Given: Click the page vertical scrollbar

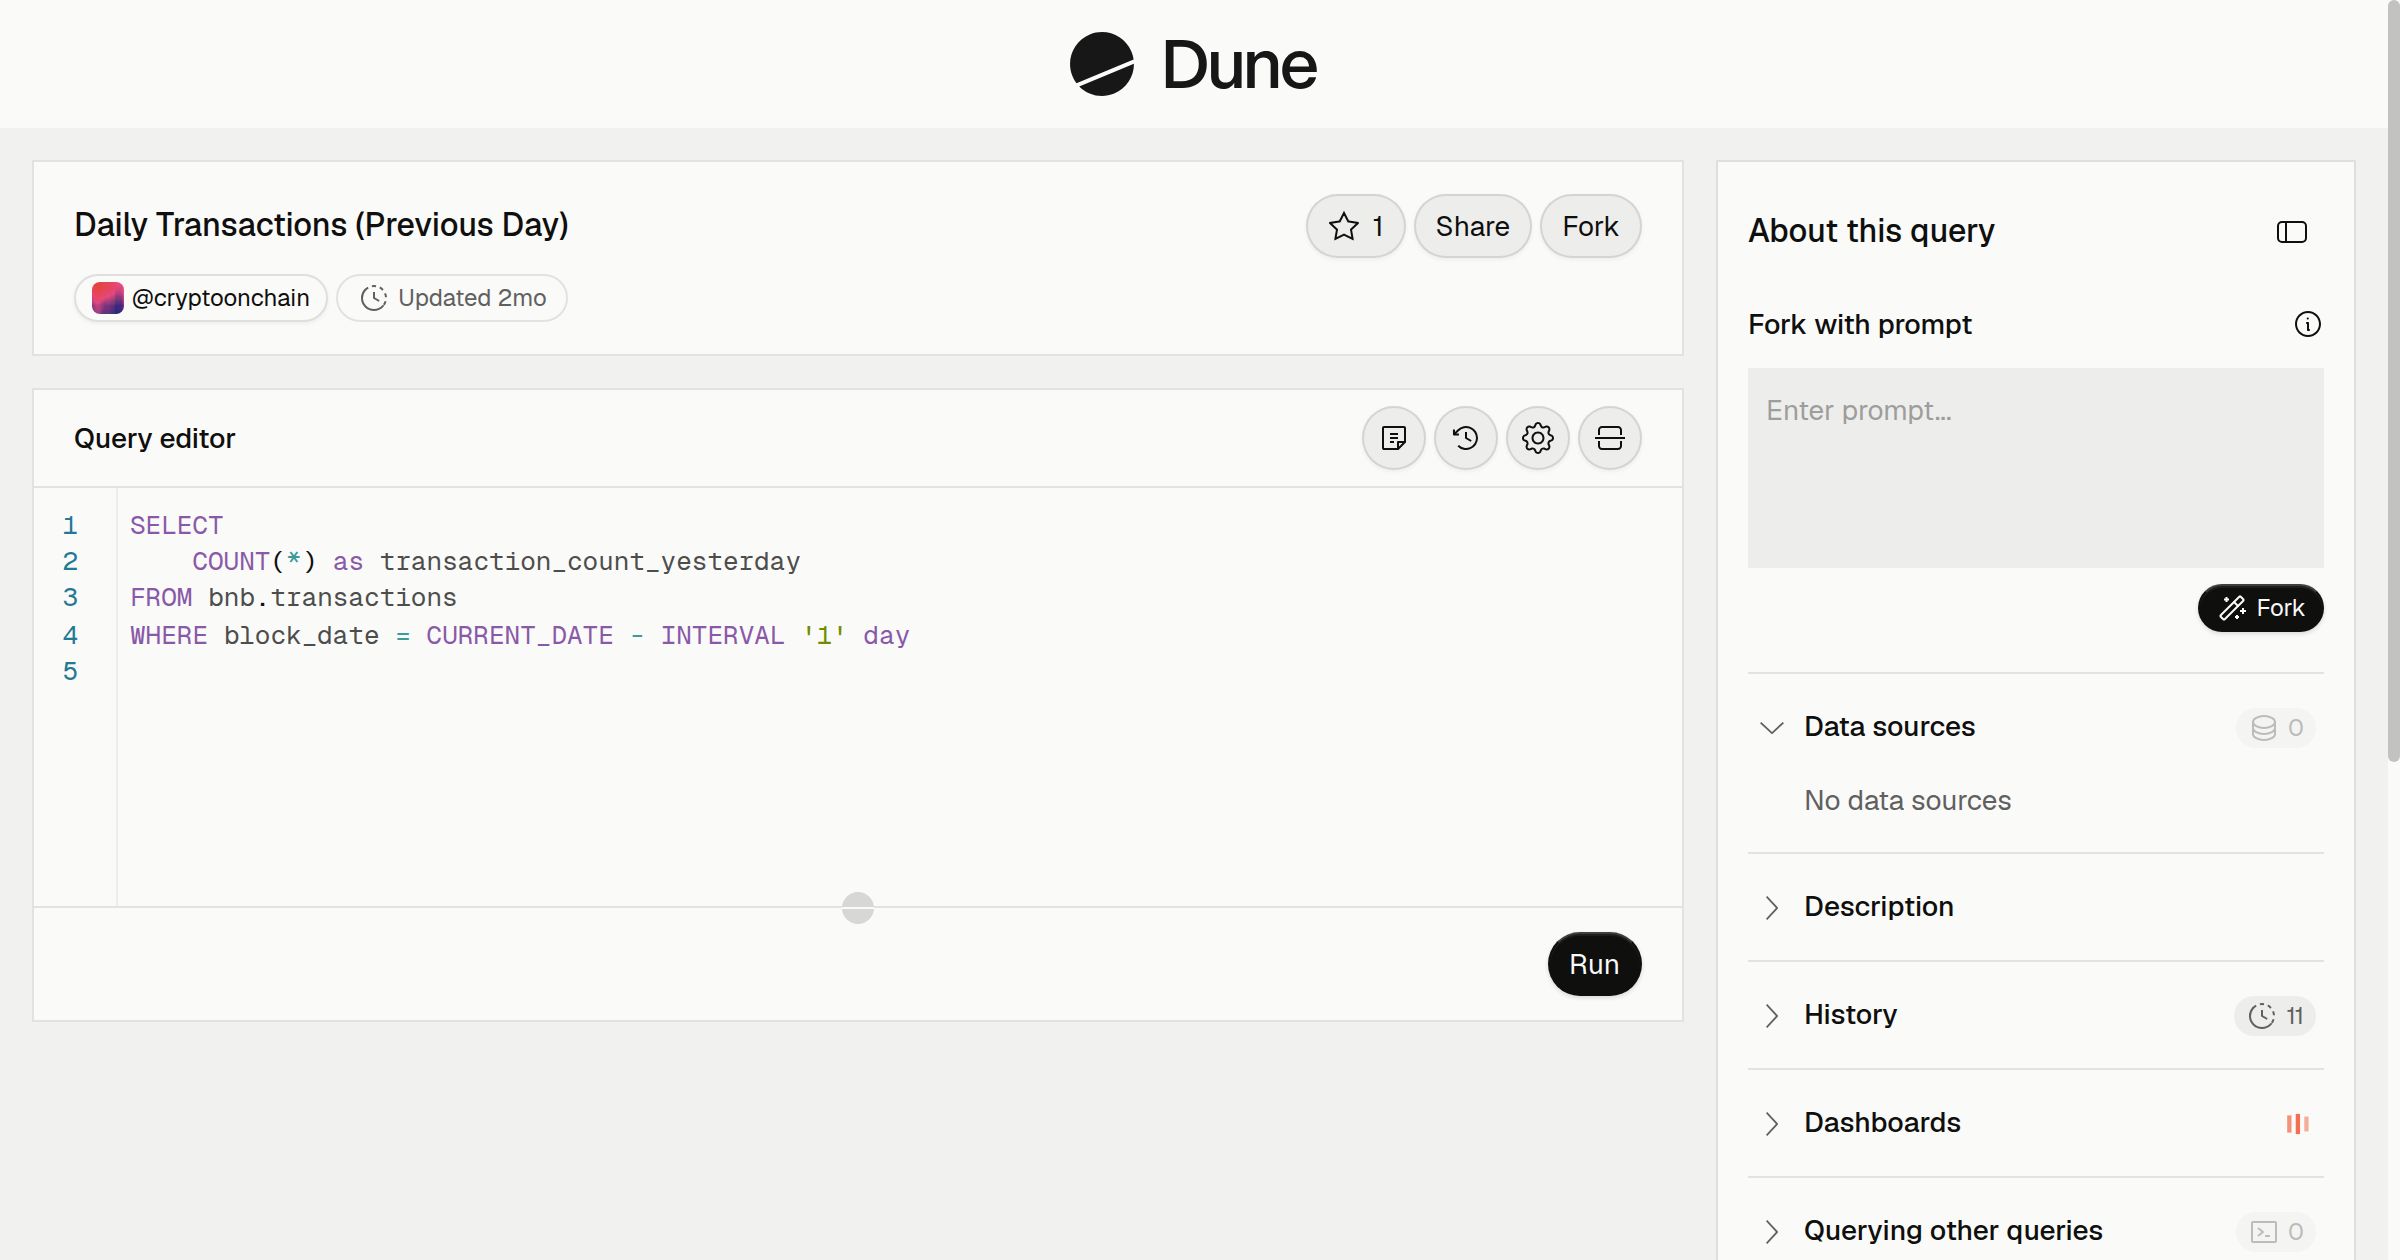Looking at the screenshot, I should (2392, 380).
